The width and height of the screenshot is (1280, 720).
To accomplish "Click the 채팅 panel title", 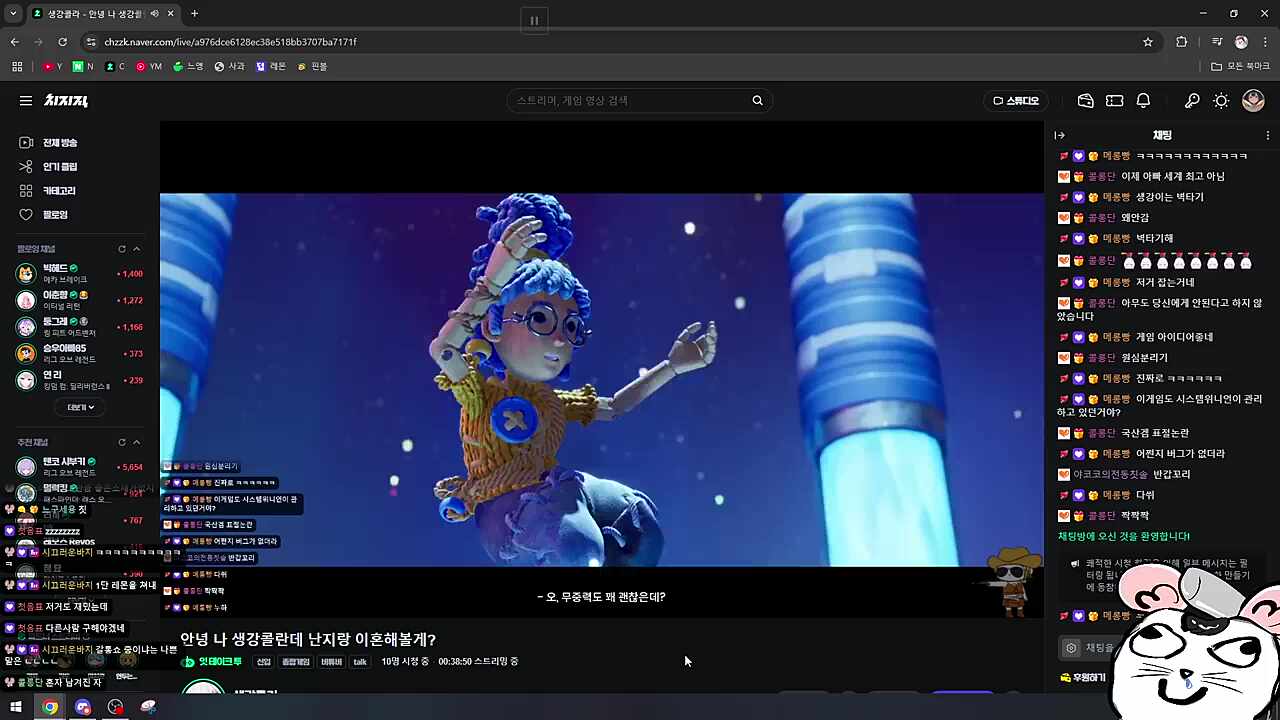I will click(x=1162, y=135).
